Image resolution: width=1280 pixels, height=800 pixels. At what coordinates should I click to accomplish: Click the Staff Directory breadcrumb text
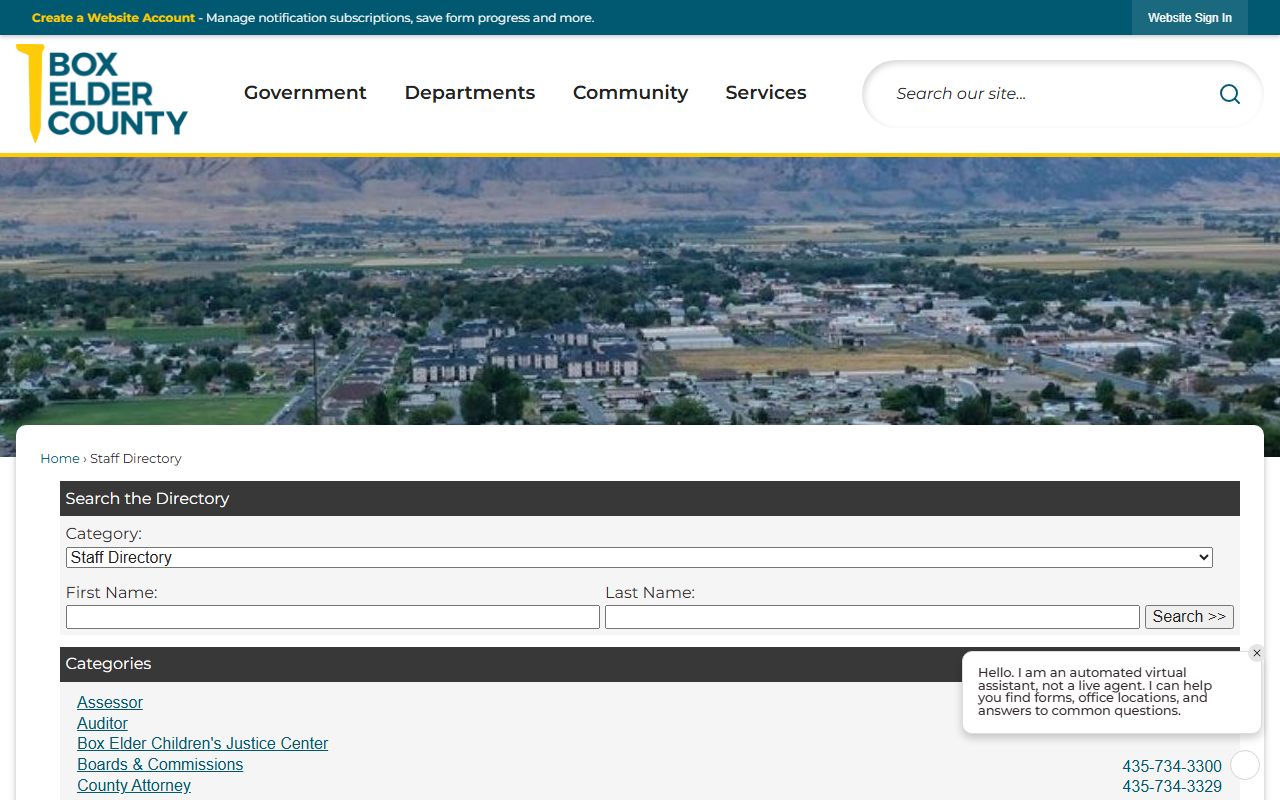pyautogui.click(x=136, y=458)
